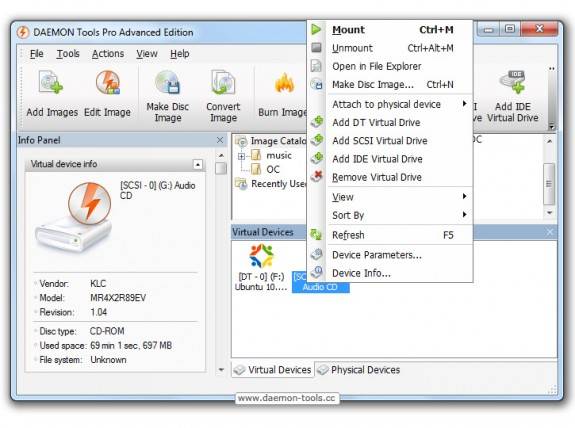Choose Mount from the context menu

pos(391,30)
